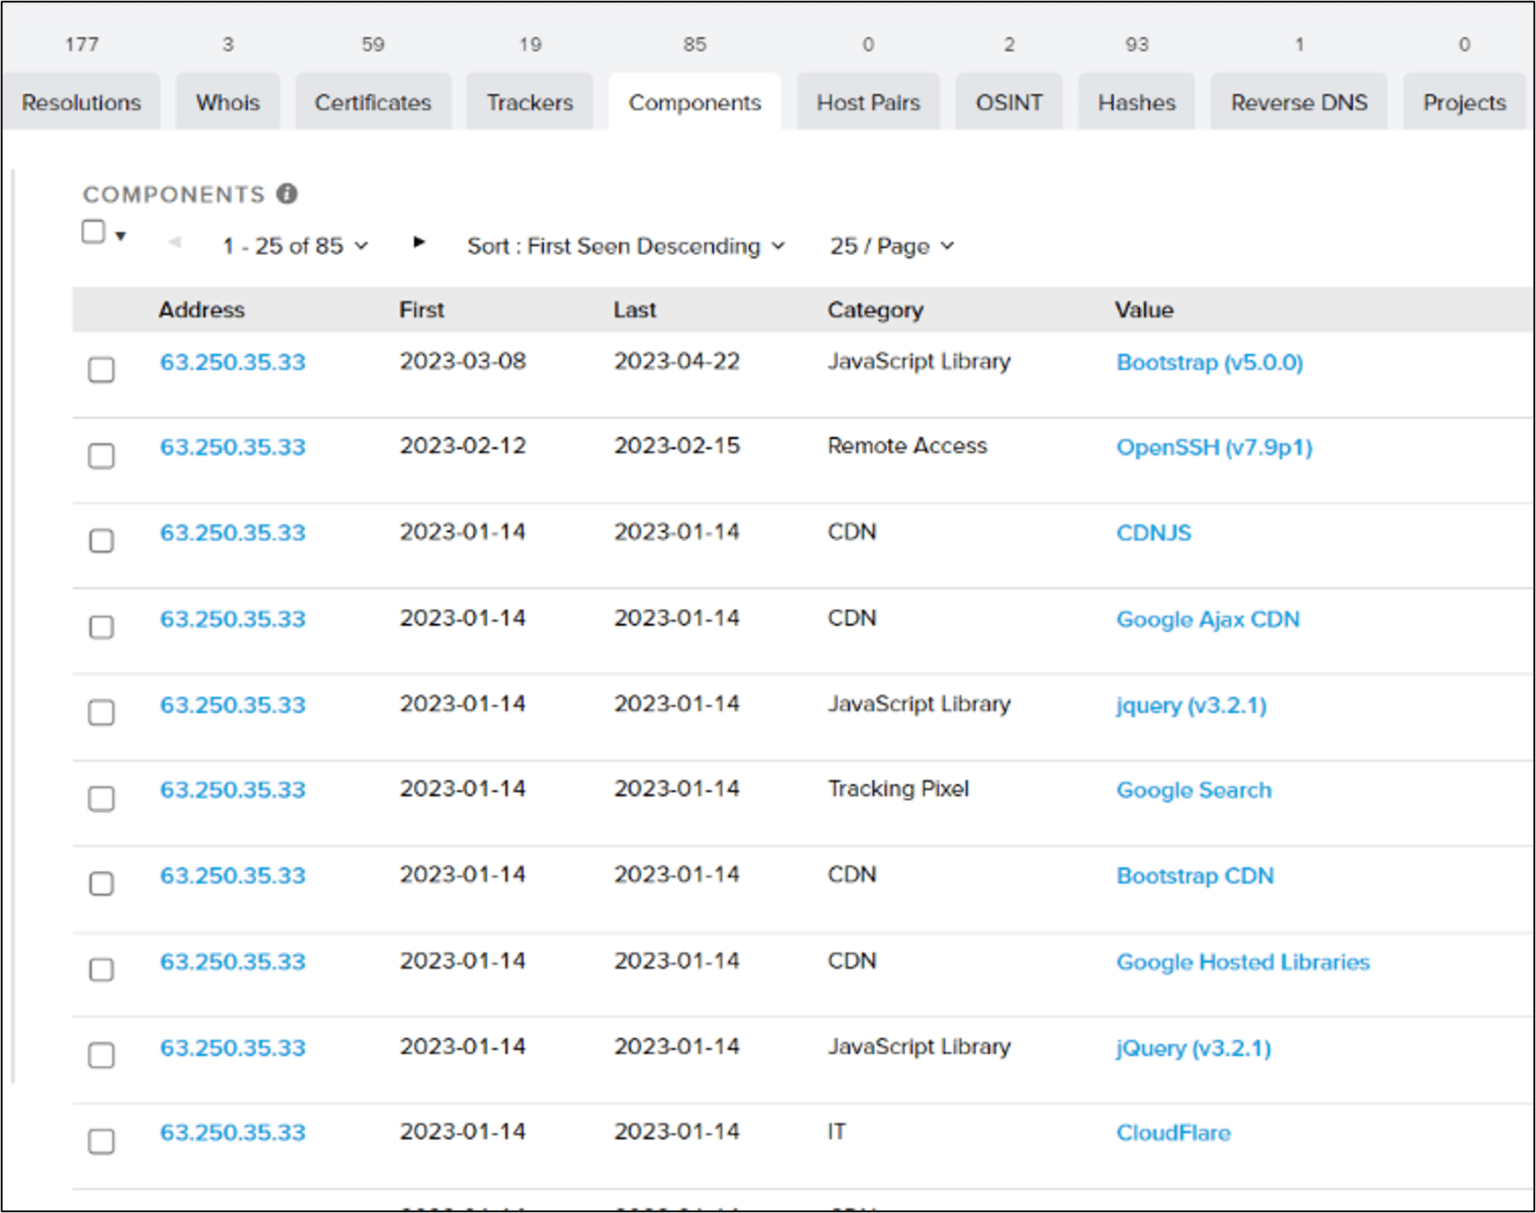Viewport: 1536px width, 1213px height.
Task: Open the select-all checkbox dropdown arrow
Action: click(121, 236)
